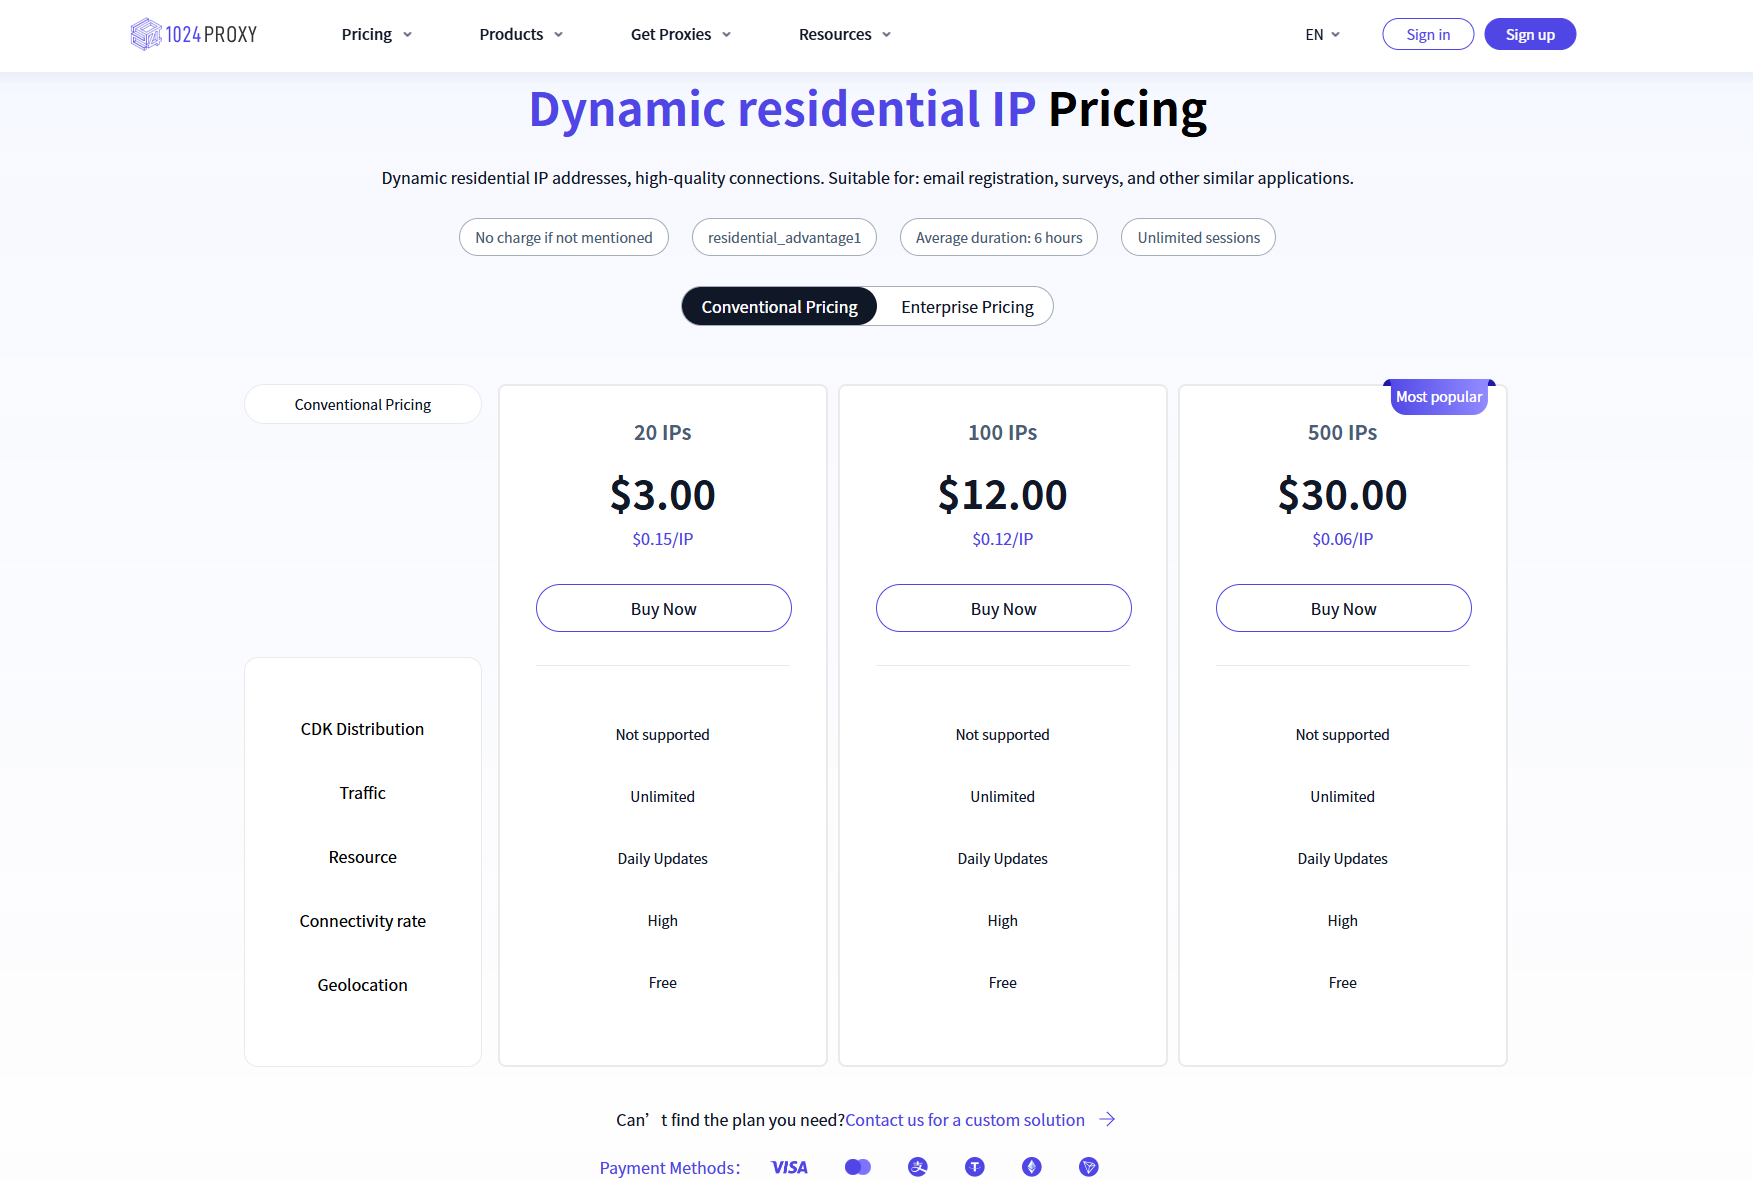Switch to Enterprise Pricing
This screenshot has width=1753, height=1184.
click(x=966, y=307)
